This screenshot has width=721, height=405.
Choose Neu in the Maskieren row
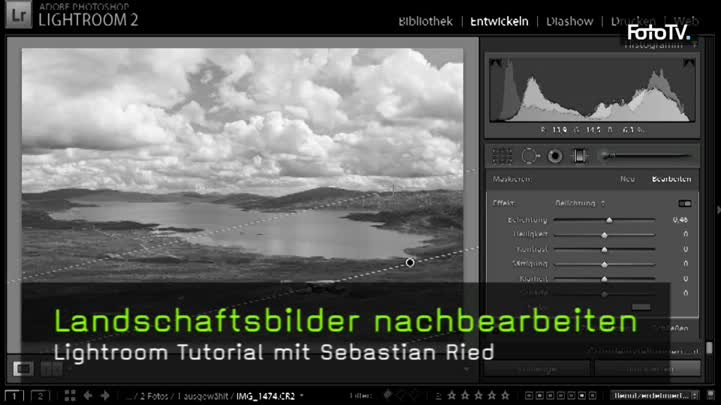click(x=627, y=179)
